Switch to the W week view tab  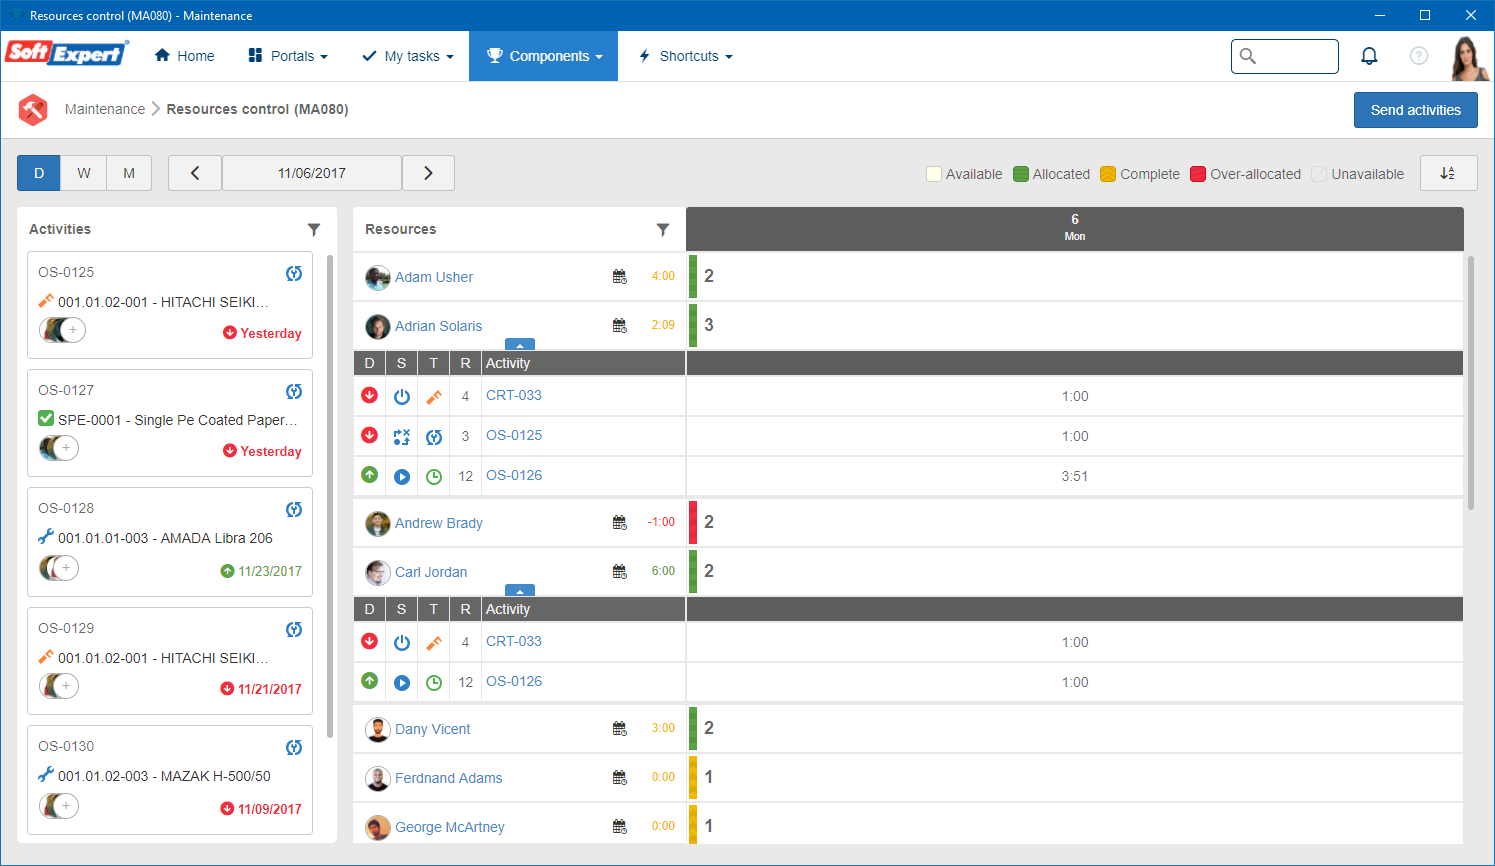(84, 173)
